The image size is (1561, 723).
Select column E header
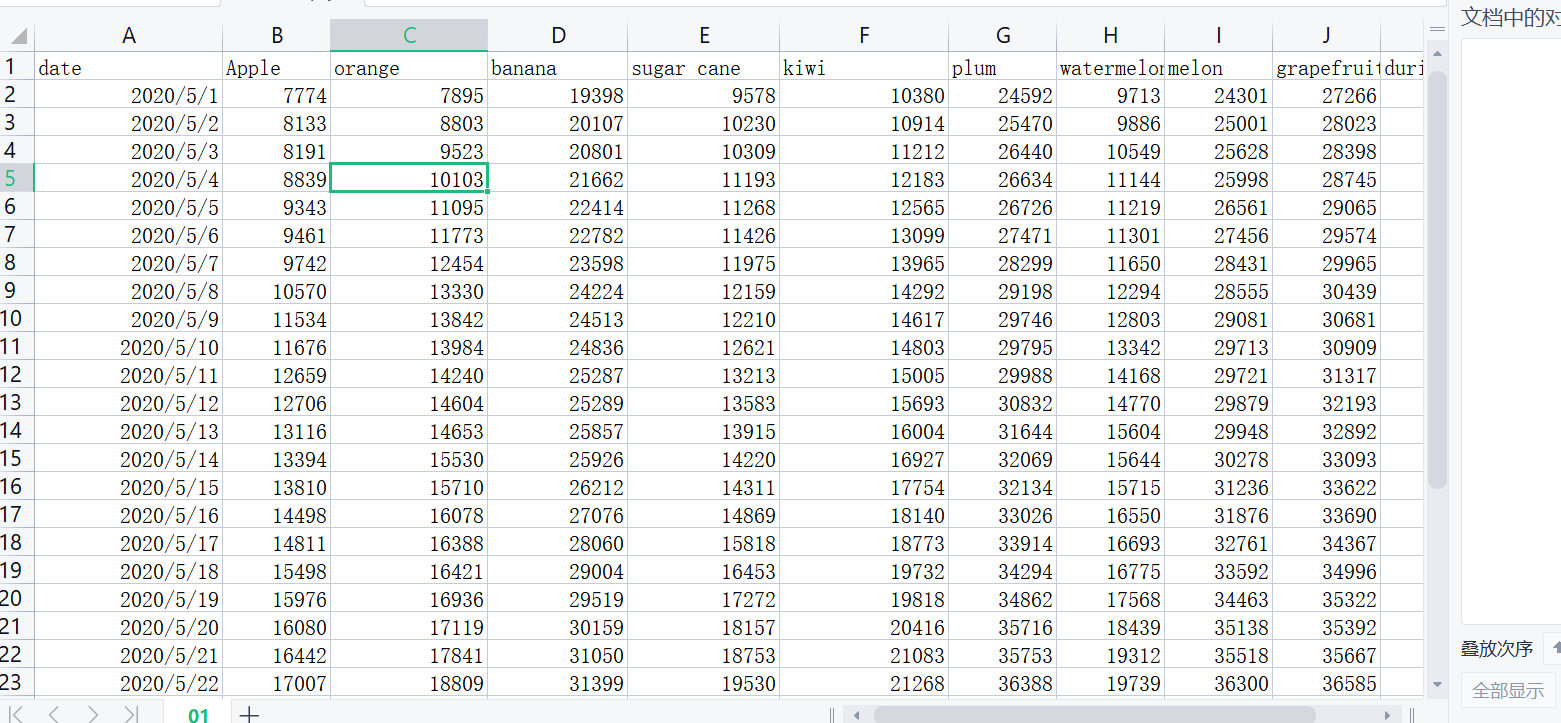click(704, 36)
